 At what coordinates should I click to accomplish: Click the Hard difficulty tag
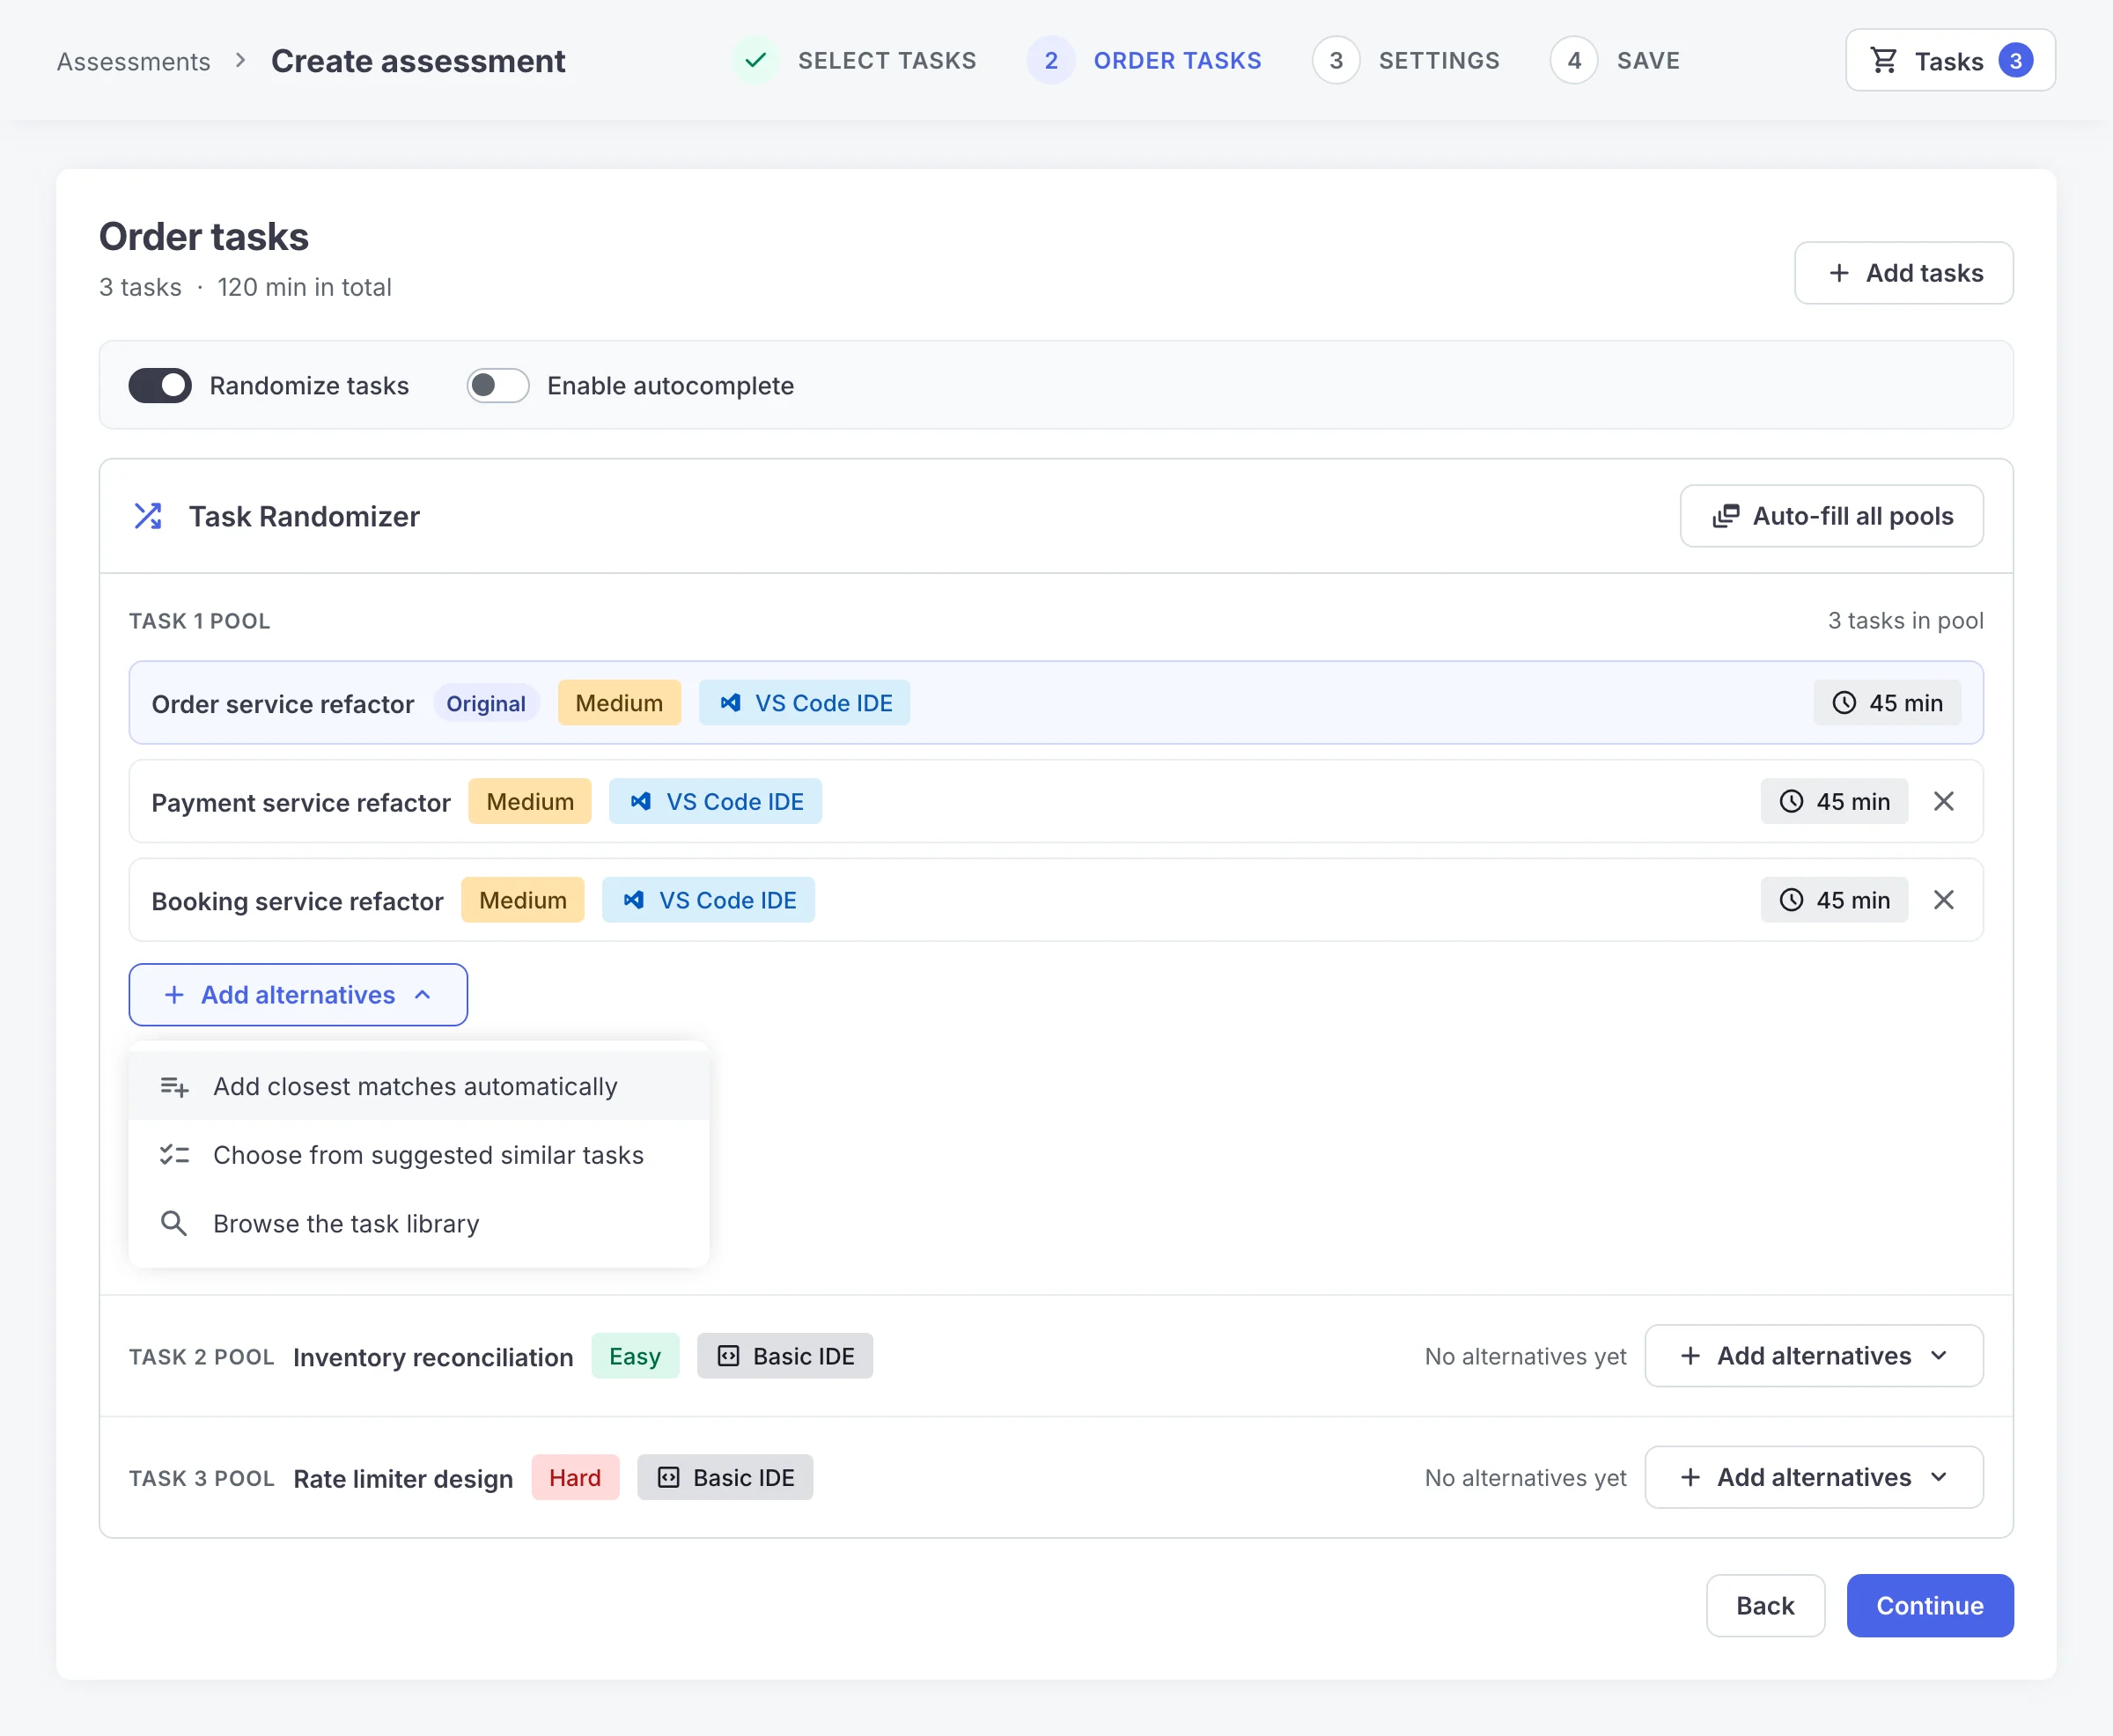point(575,1478)
